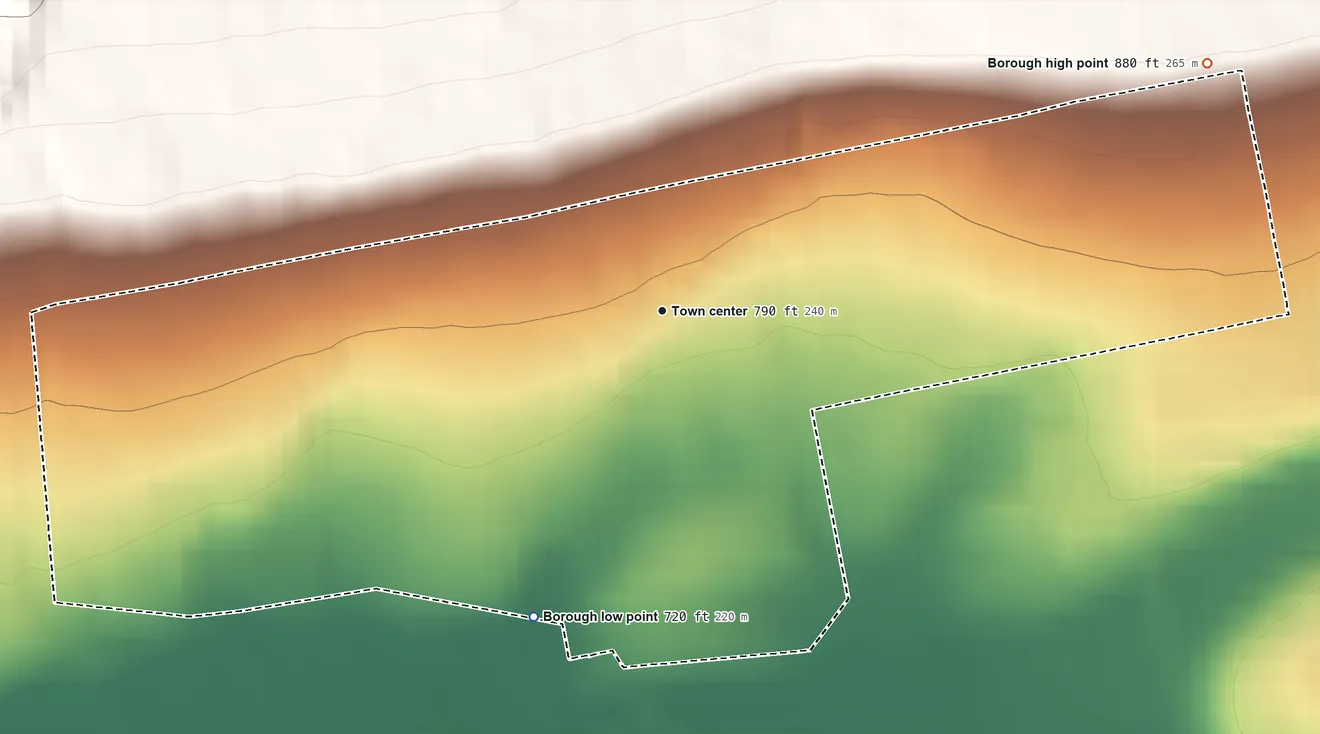Select the "220 m" elevation value
Viewport: 1320px width, 734px height.
[x=731, y=617]
